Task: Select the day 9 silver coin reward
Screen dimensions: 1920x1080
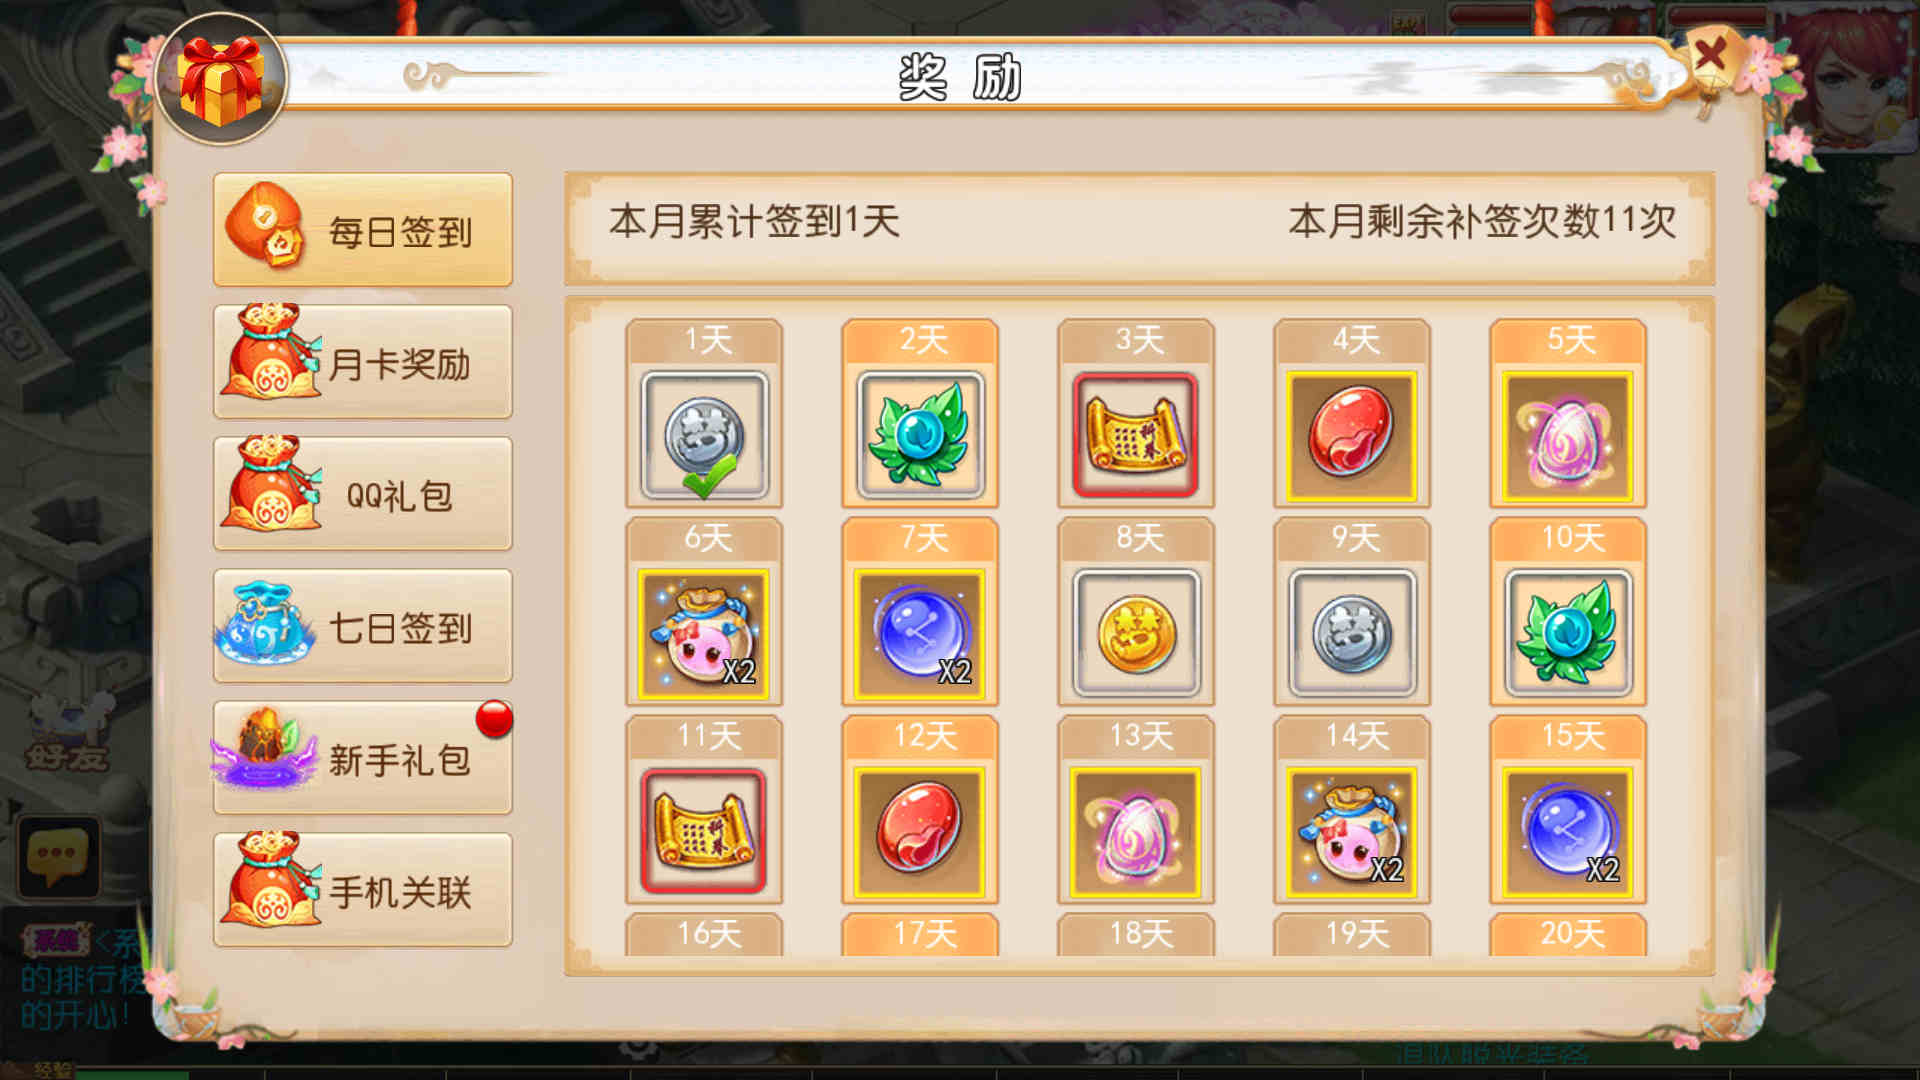Action: point(1352,634)
